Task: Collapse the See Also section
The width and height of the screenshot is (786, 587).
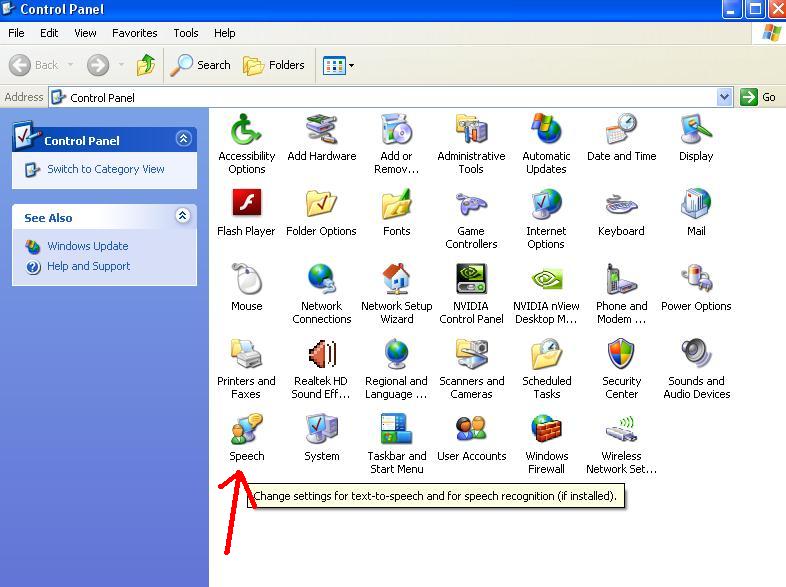Action: click(x=183, y=216)
